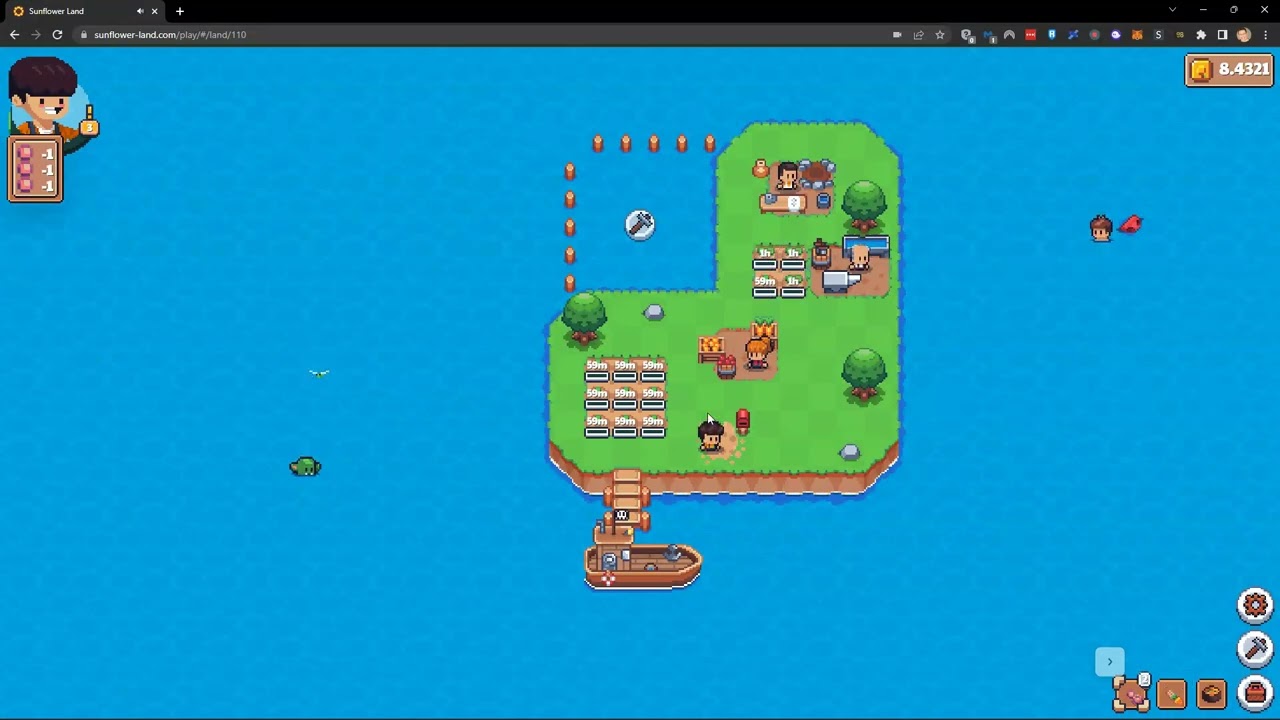
Task: Click the top-left 1h crop plot
Action: [765, 259]
